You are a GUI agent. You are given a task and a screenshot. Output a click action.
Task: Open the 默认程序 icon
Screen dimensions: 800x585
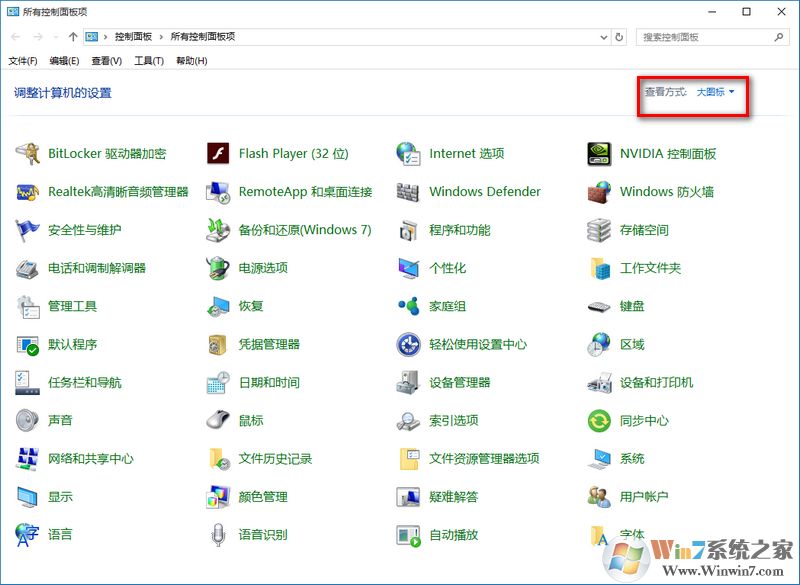pyautogui.click(x=28, y=345)
